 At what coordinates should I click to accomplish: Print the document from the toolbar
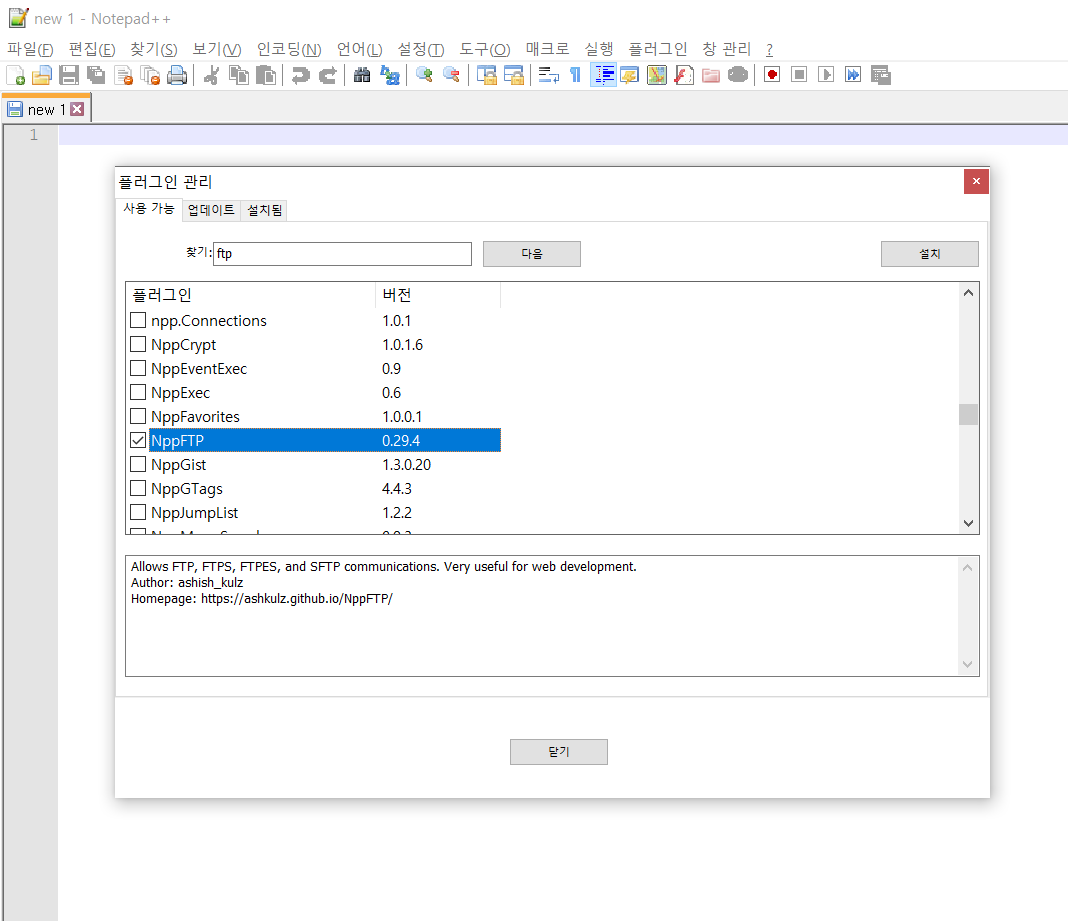pos(177,75)
